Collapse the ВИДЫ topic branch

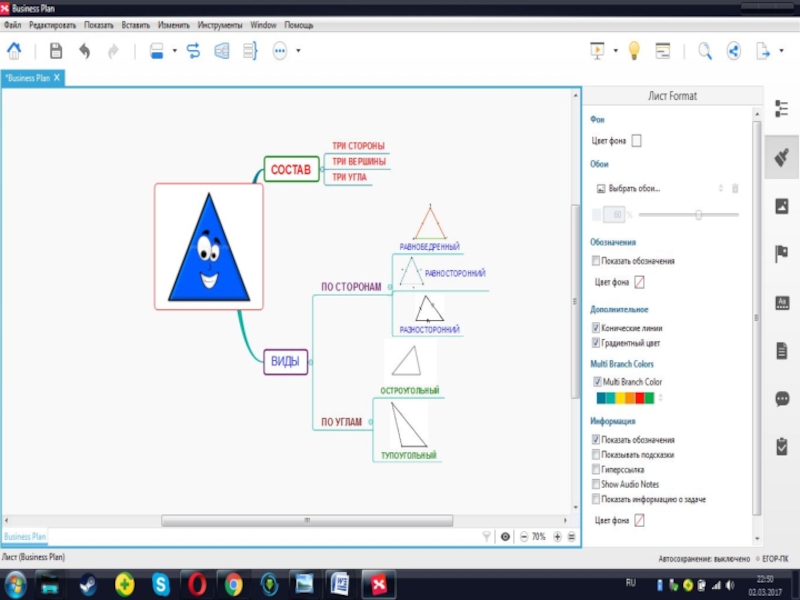point(311,362)
